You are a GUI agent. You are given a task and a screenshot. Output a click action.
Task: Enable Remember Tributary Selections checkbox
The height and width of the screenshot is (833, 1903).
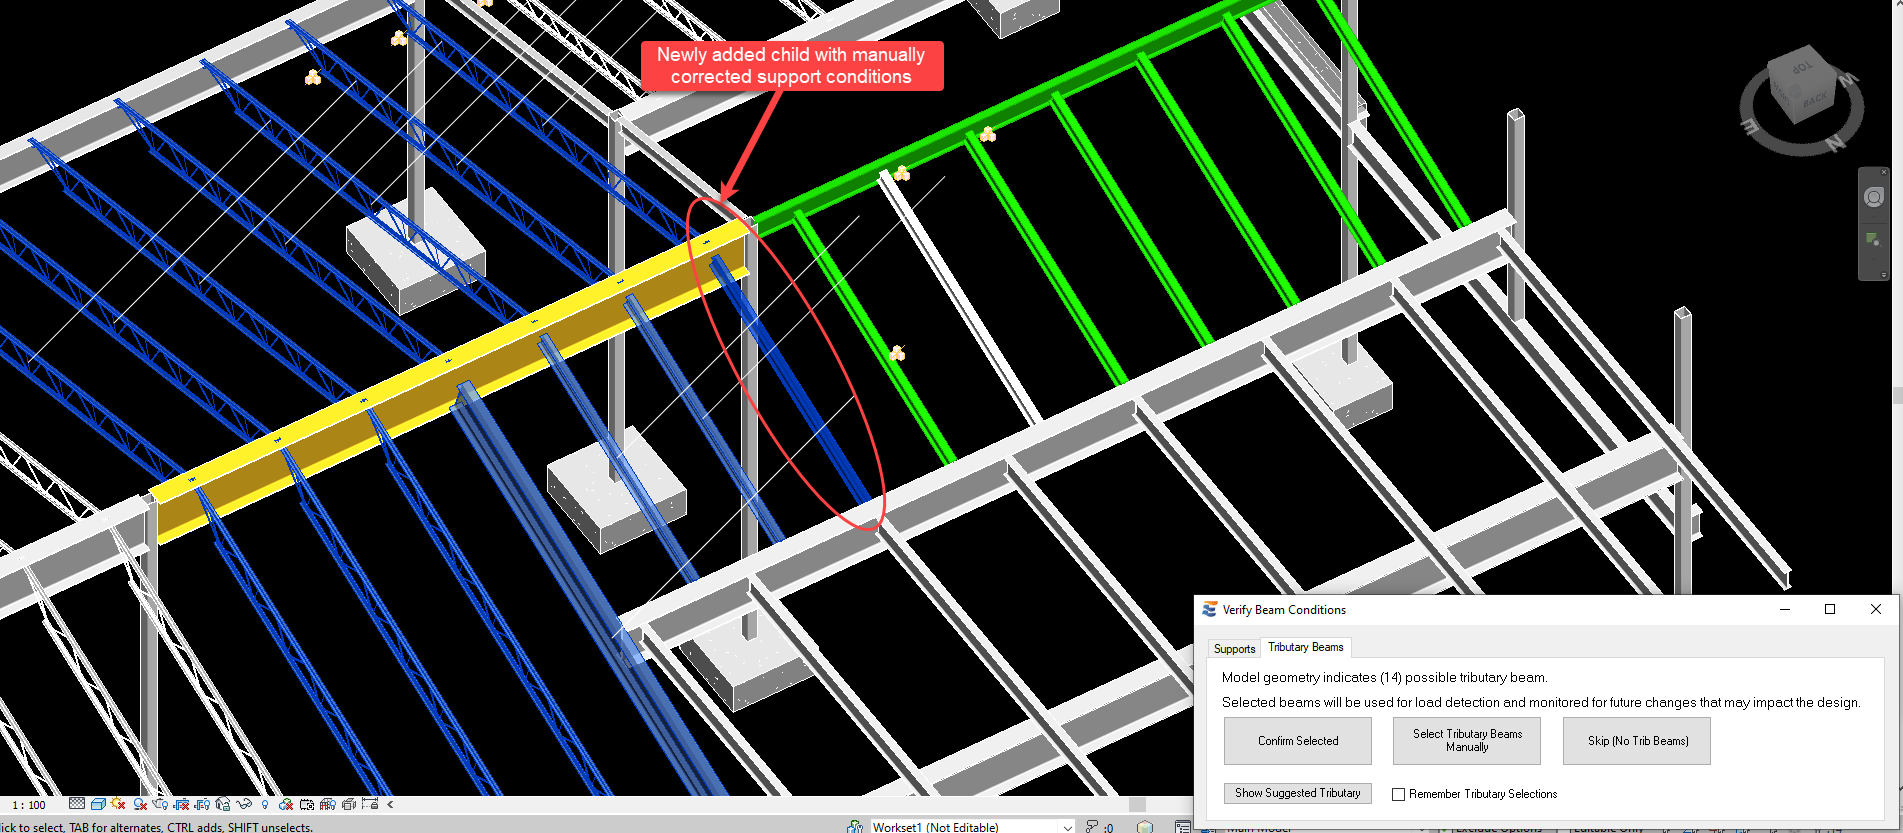[x=1398, y=794]
